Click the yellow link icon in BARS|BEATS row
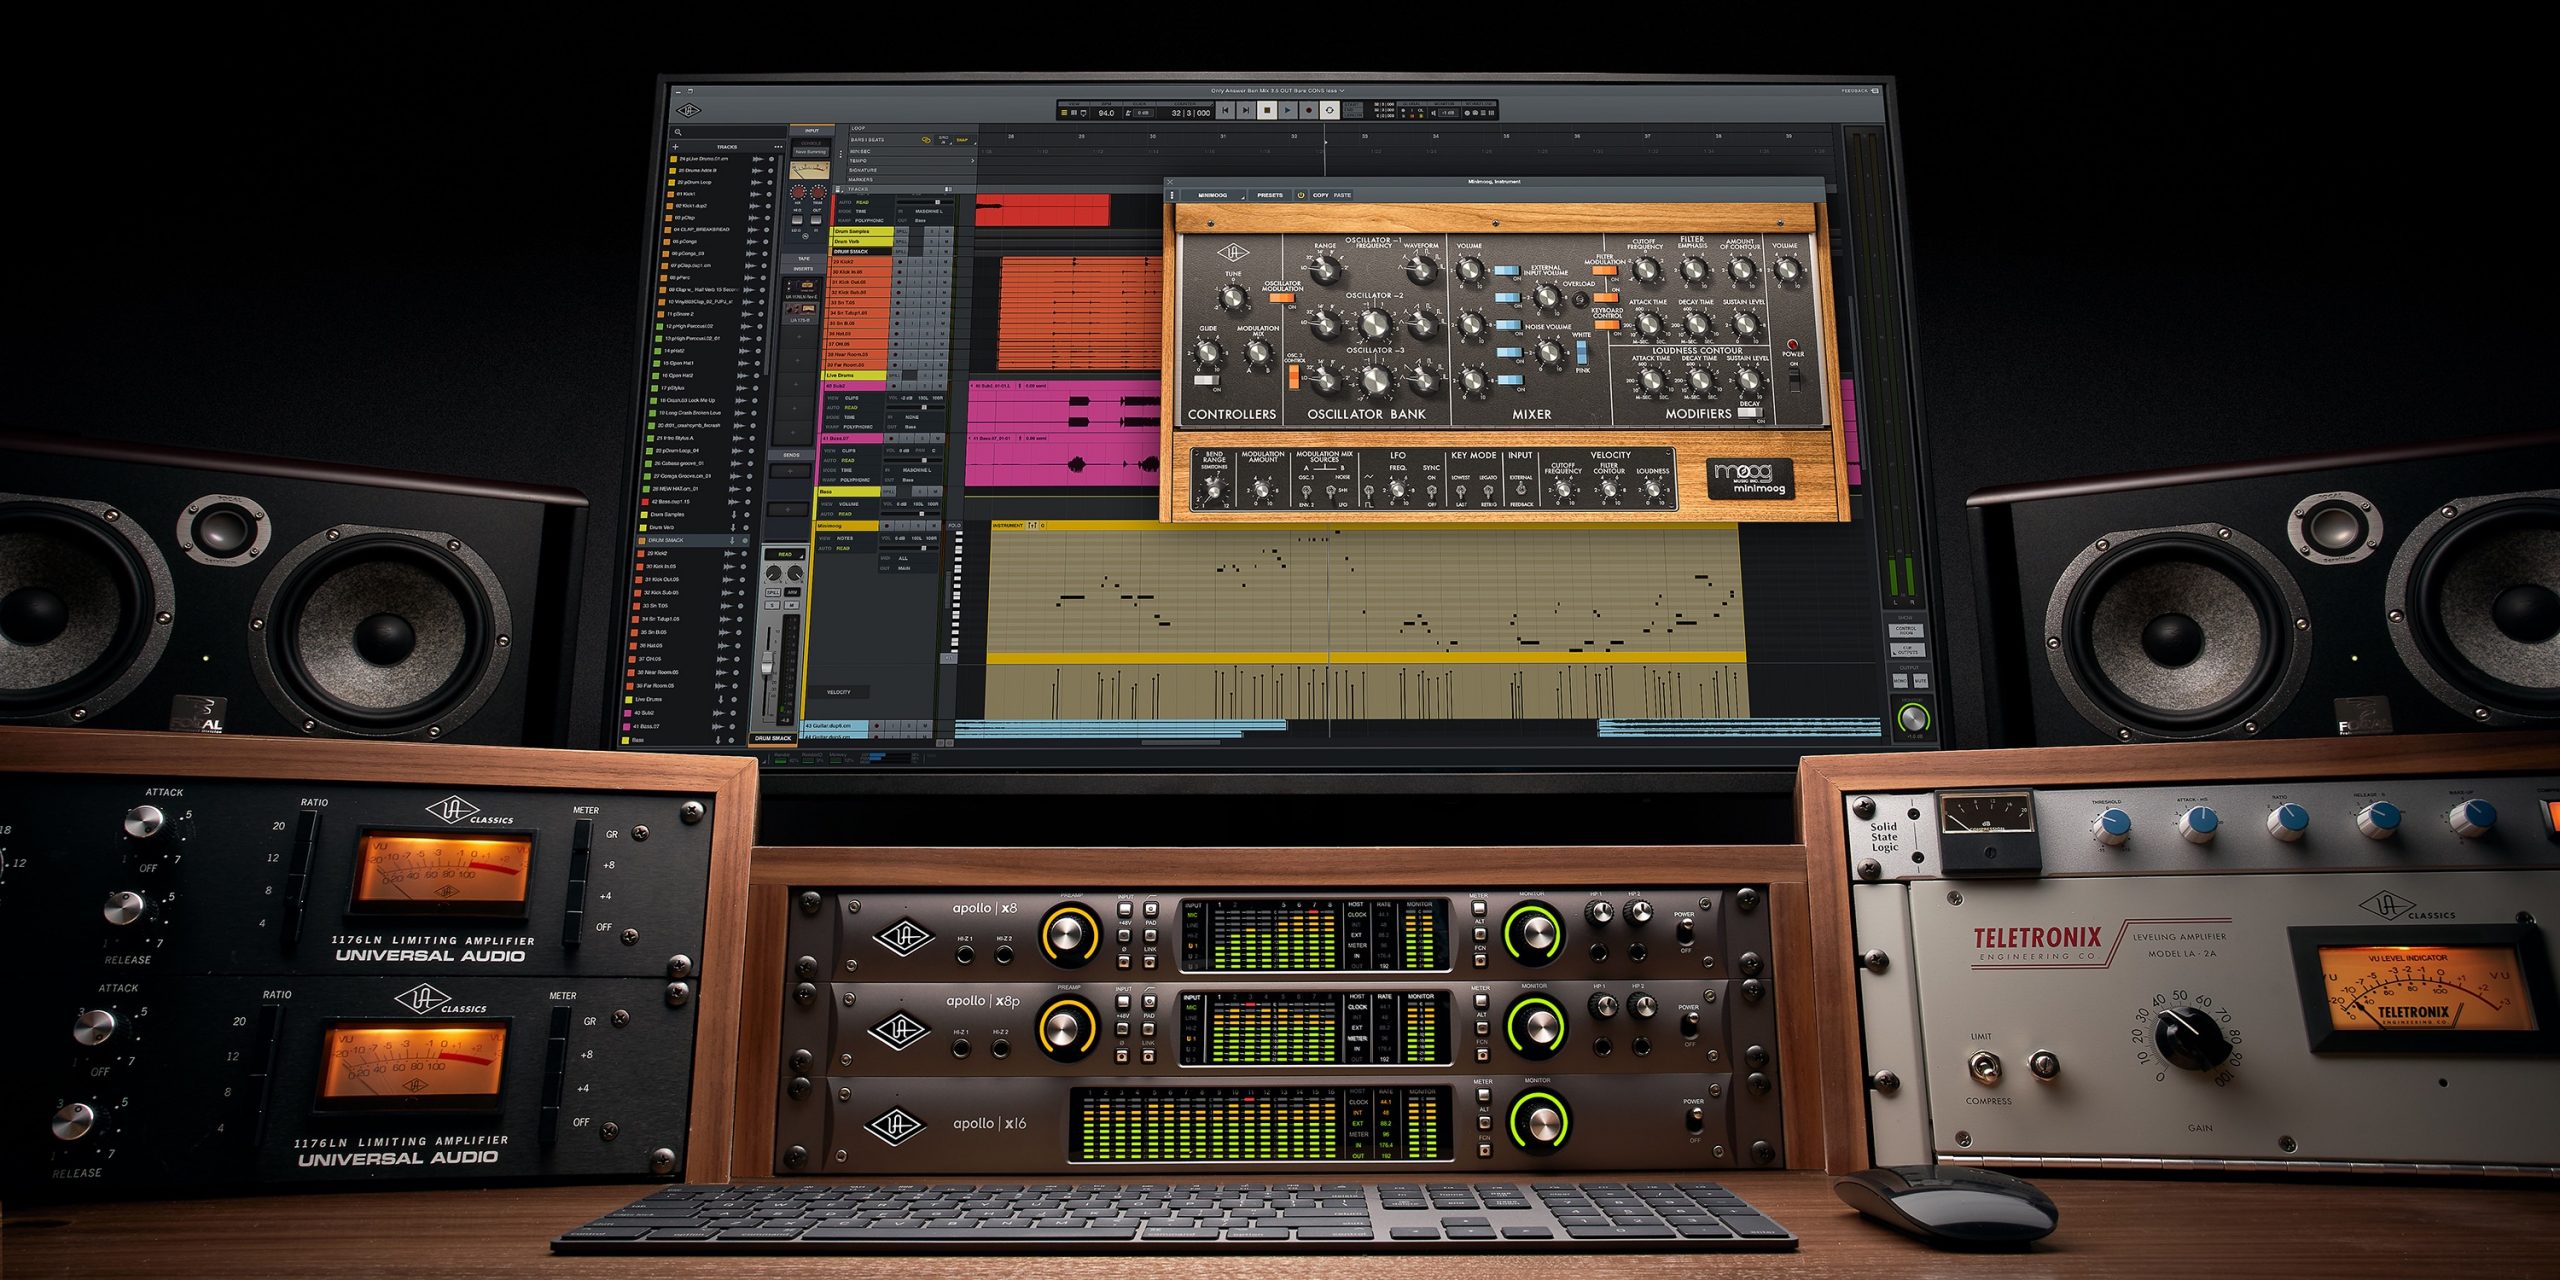This screenshot has height=1280, width=2560. [x=926, y=140]
